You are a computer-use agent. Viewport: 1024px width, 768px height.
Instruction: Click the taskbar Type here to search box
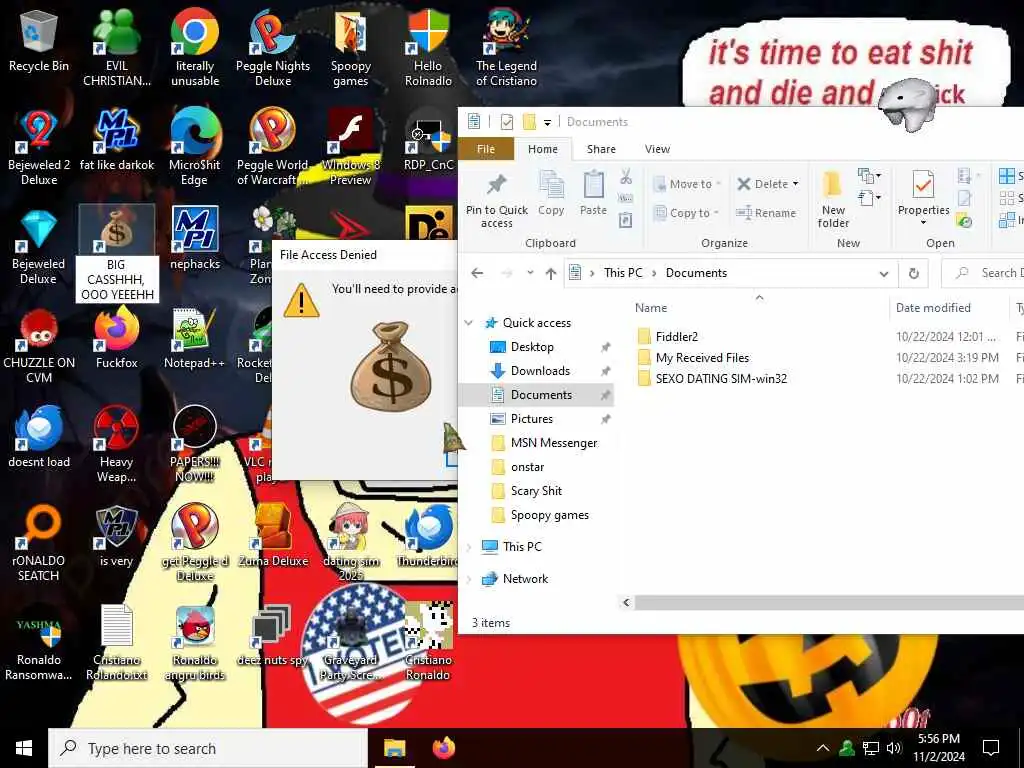pos(208,748)
